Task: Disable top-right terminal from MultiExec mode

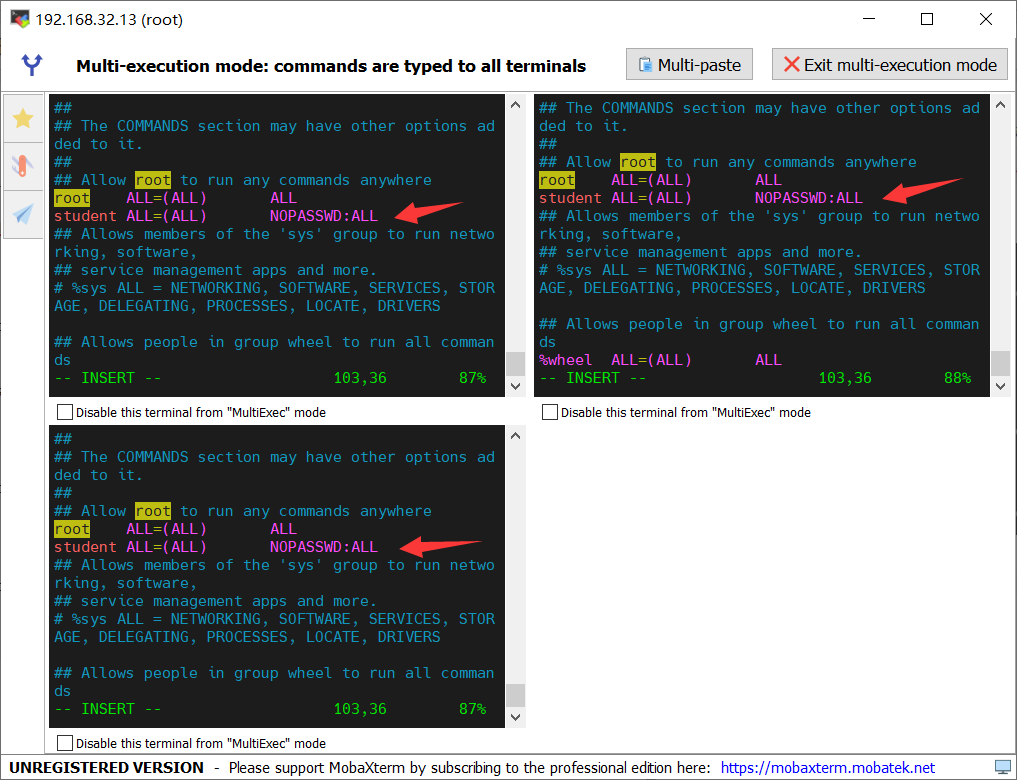Action: tap(551, 412)
